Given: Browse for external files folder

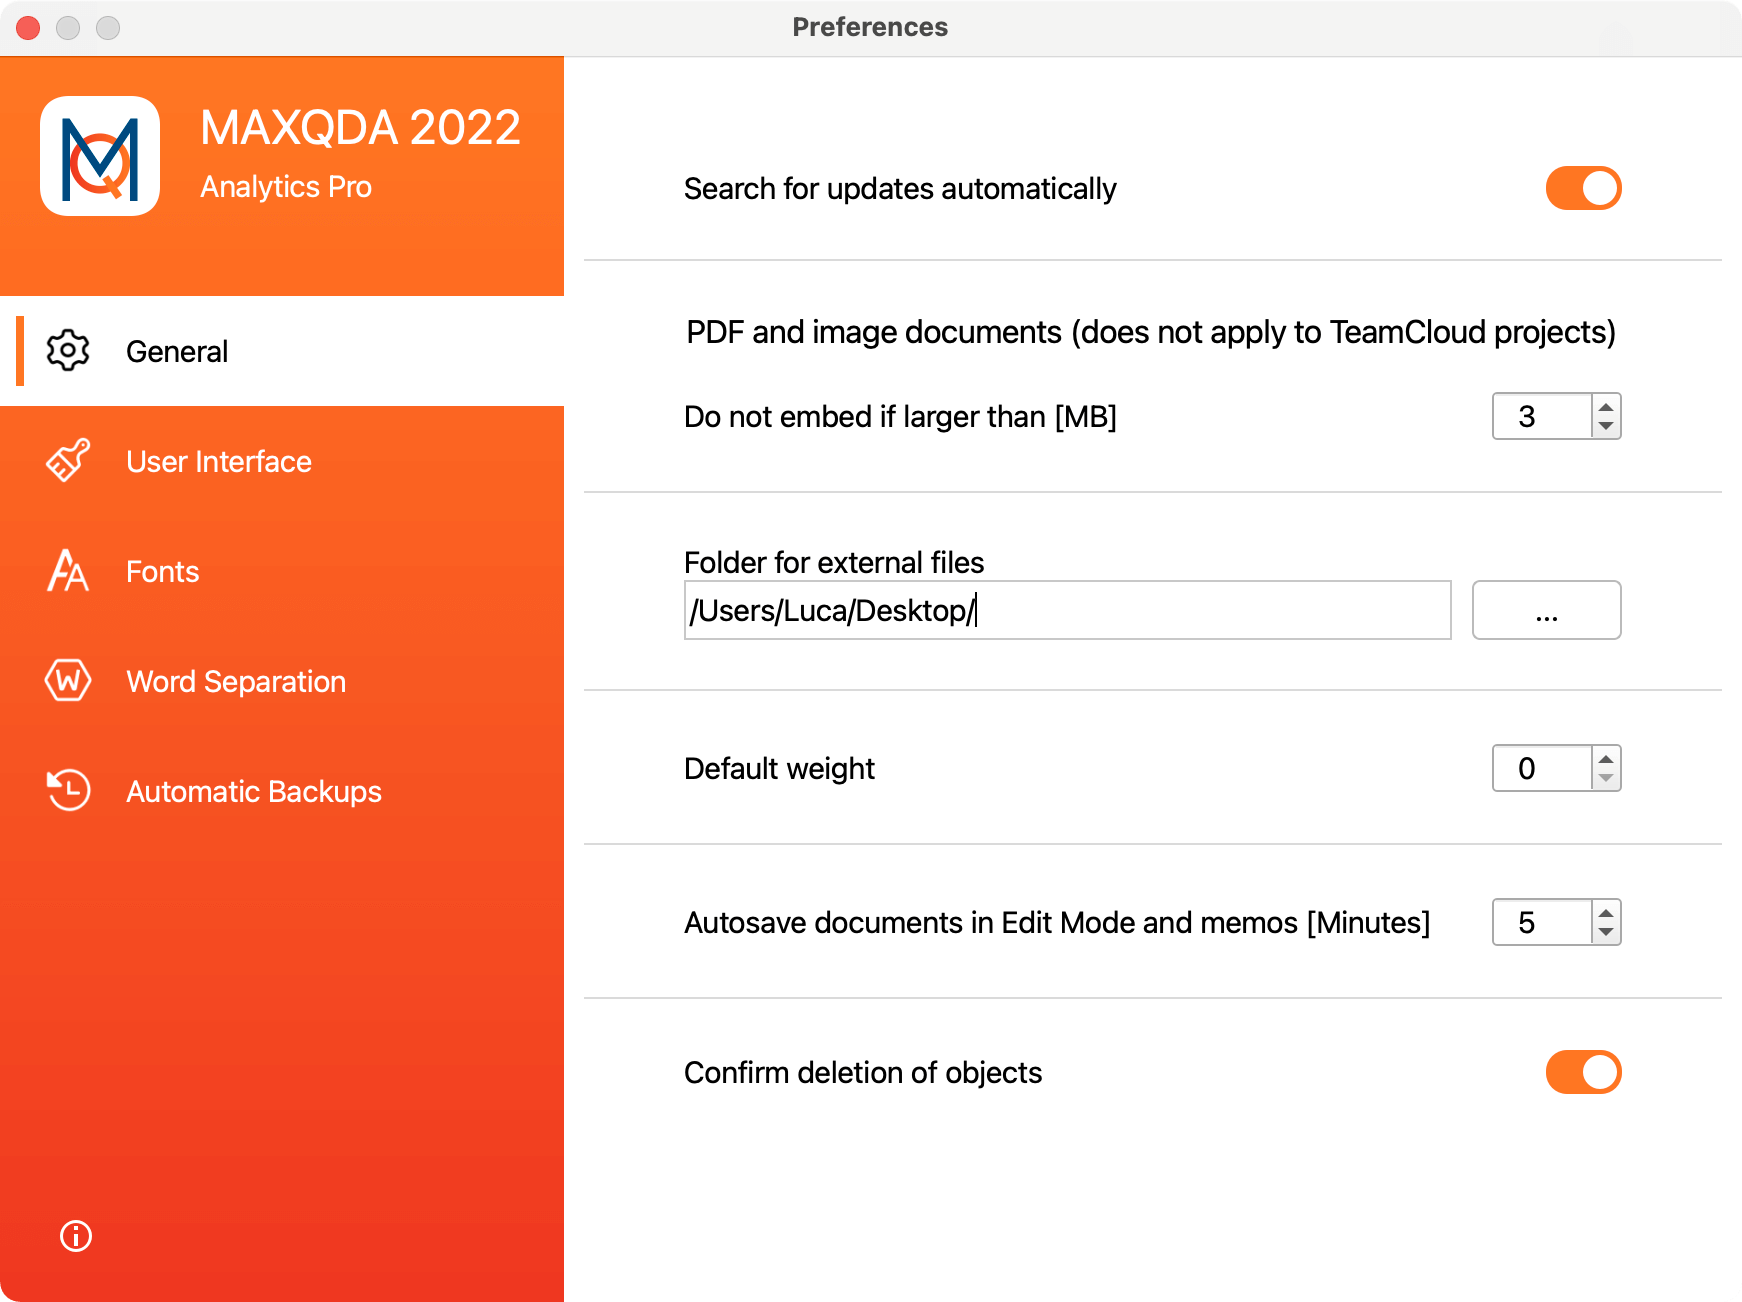Looking at the screenshot, I should point(1546,610).
